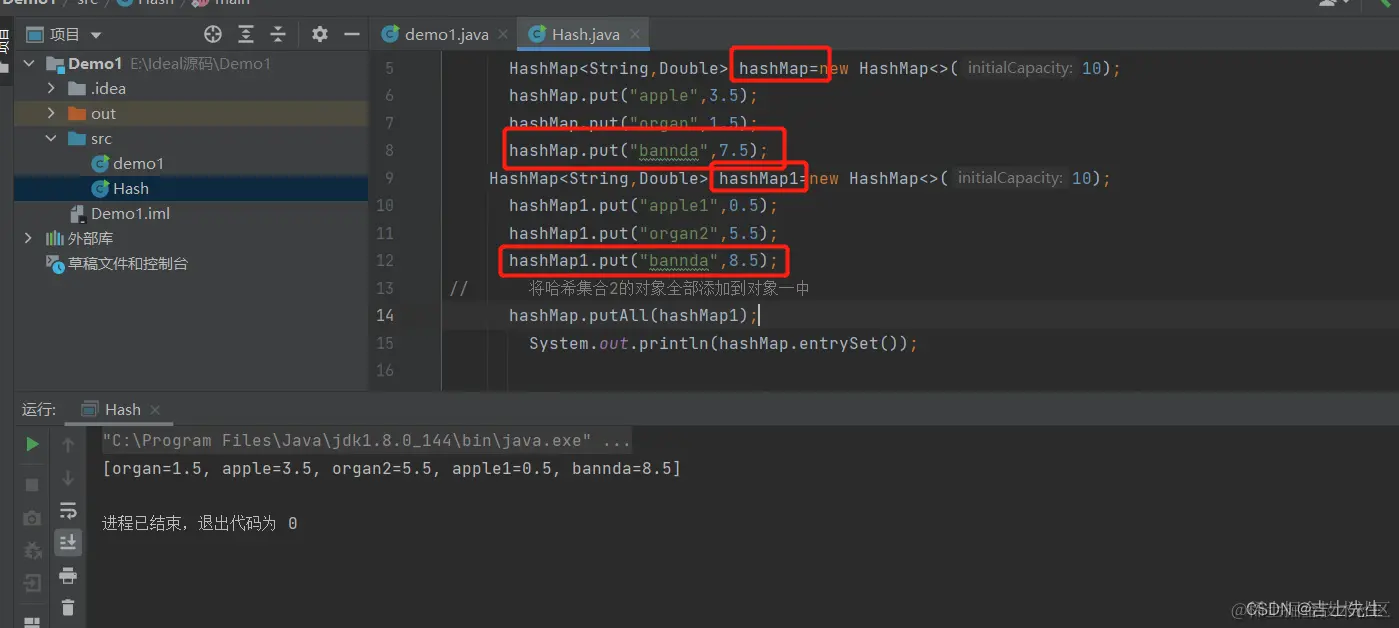1399x628 pixels.
Task: Close the Hash.java tab
Action: click(x=634, y=35)
